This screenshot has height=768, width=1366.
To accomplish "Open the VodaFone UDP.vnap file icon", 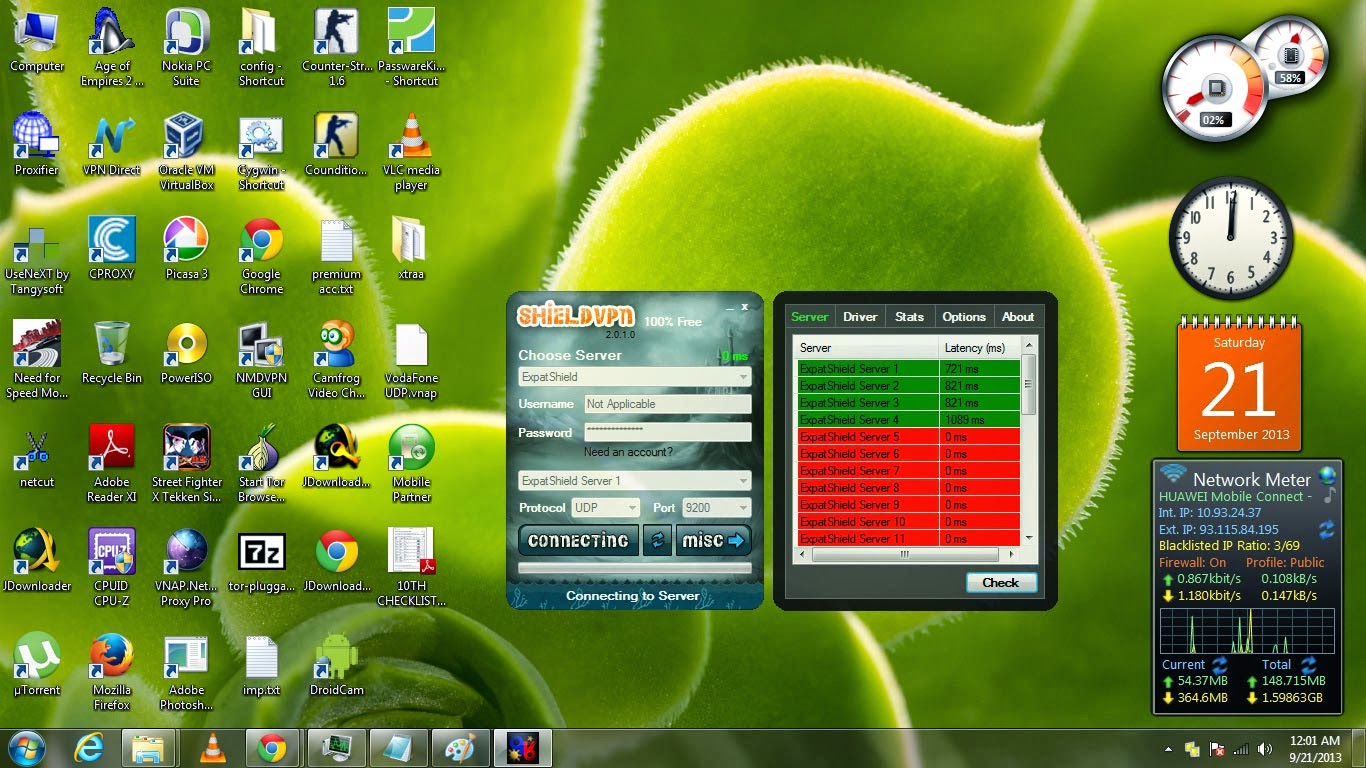I will tap(411, 359).
